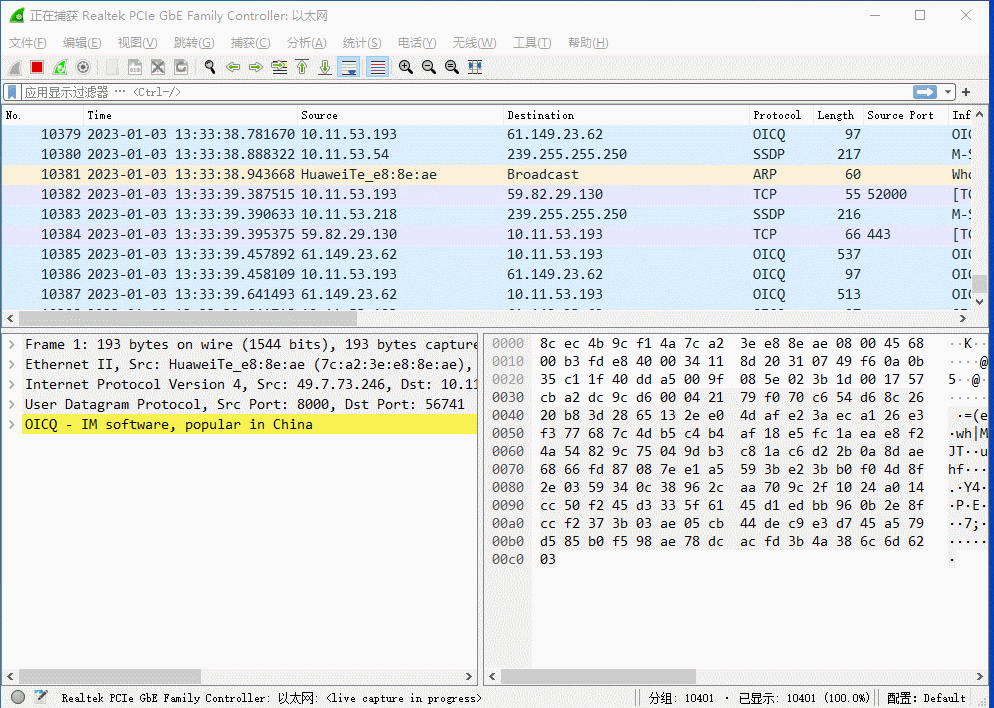Restart the current capture
This screenshot has height=708, width=994.
click(x=60, y=67)
